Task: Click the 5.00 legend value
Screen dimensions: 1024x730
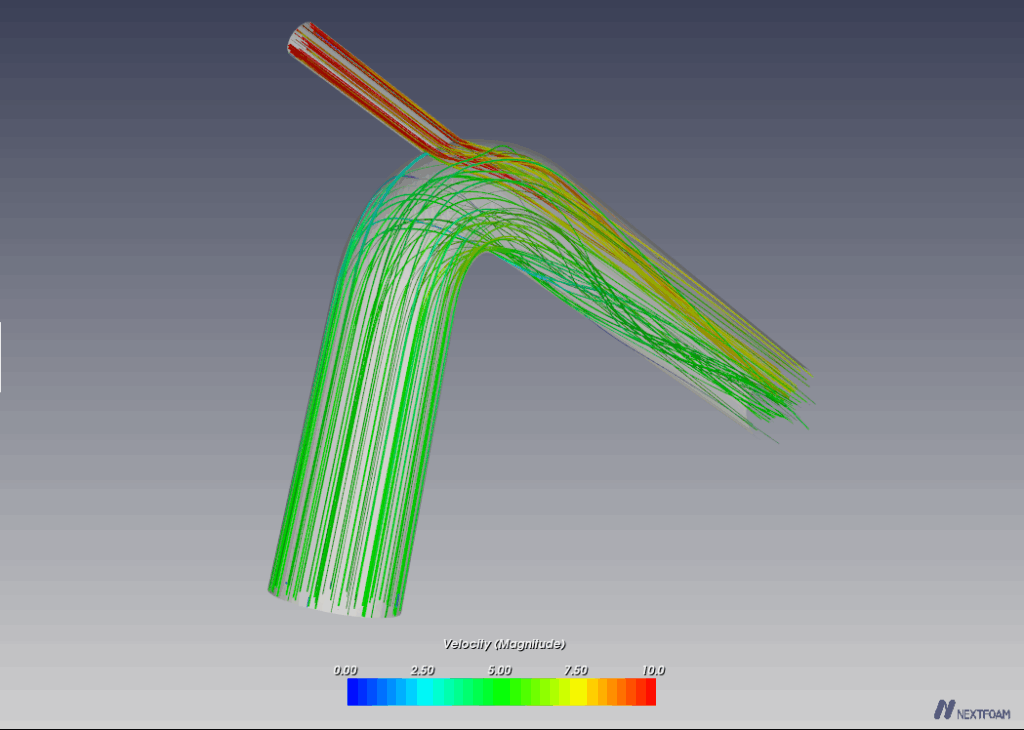Action: tap(500, 671)
